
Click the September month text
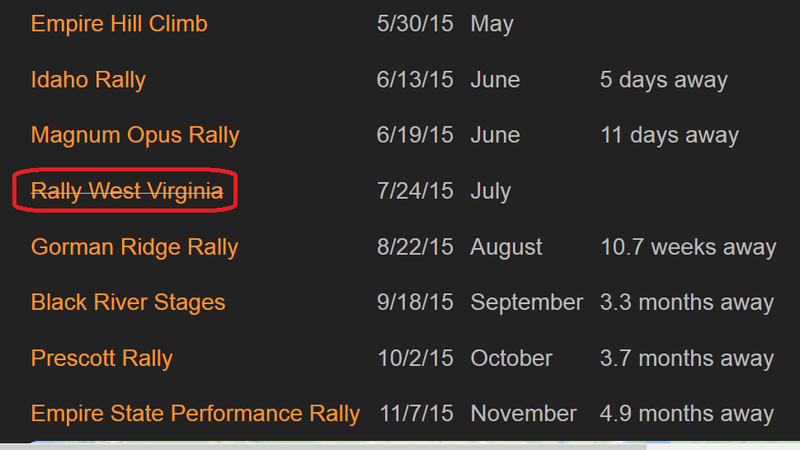[527, 303]
